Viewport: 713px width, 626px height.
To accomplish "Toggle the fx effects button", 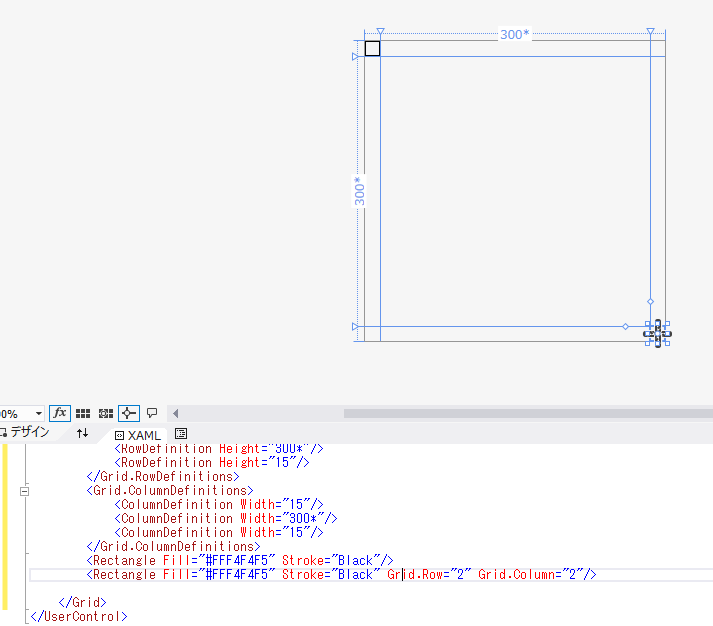I will tap(60, 413).
